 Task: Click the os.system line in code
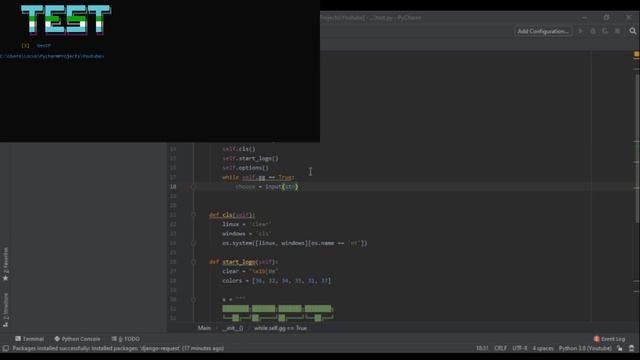(x=295, y=243)
